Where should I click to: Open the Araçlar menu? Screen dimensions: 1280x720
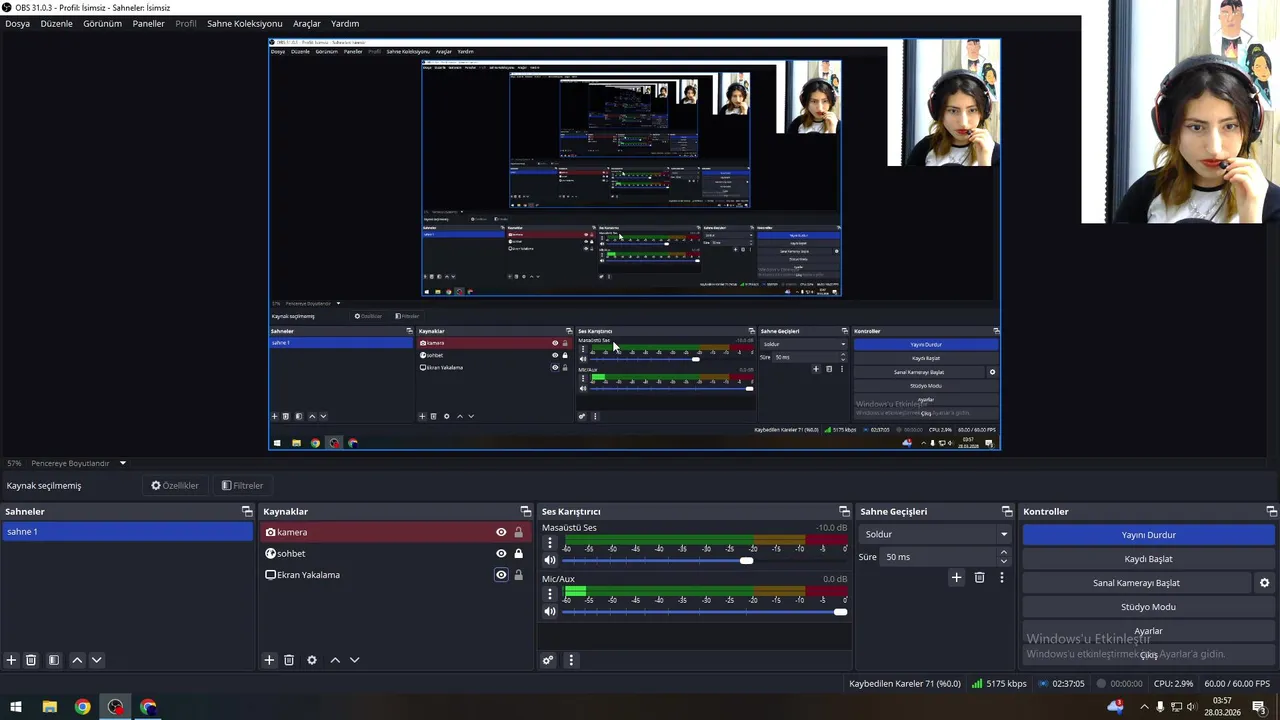[x=306, y=23]
